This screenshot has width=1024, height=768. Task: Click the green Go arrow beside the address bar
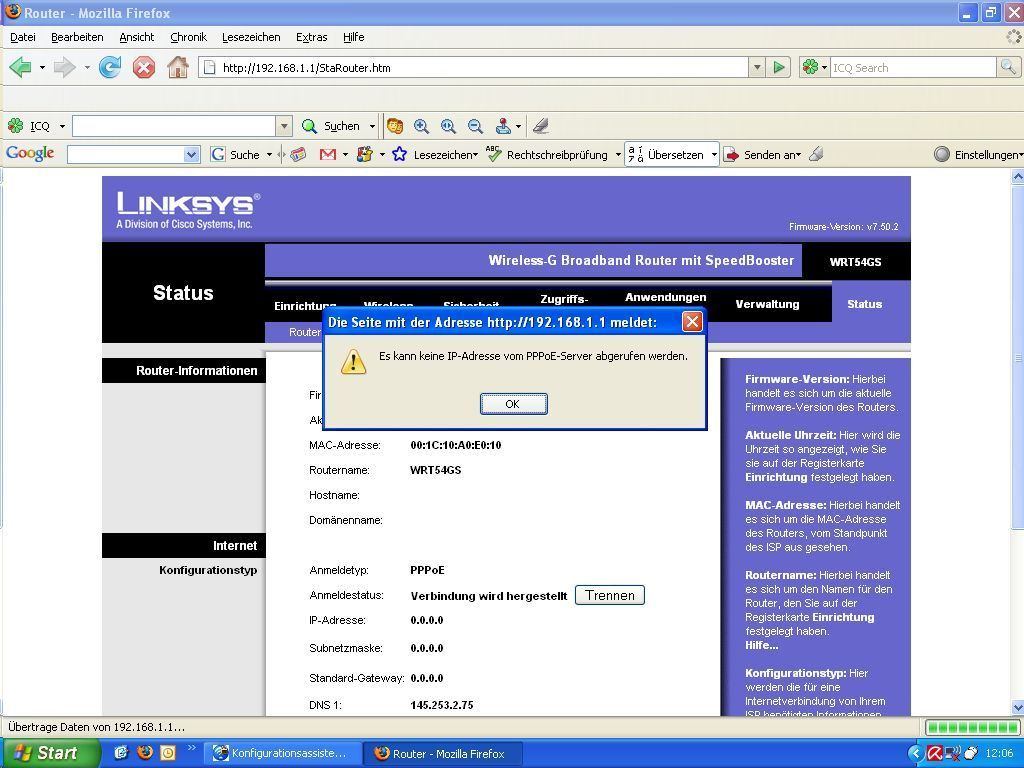(x=778, y=67)
